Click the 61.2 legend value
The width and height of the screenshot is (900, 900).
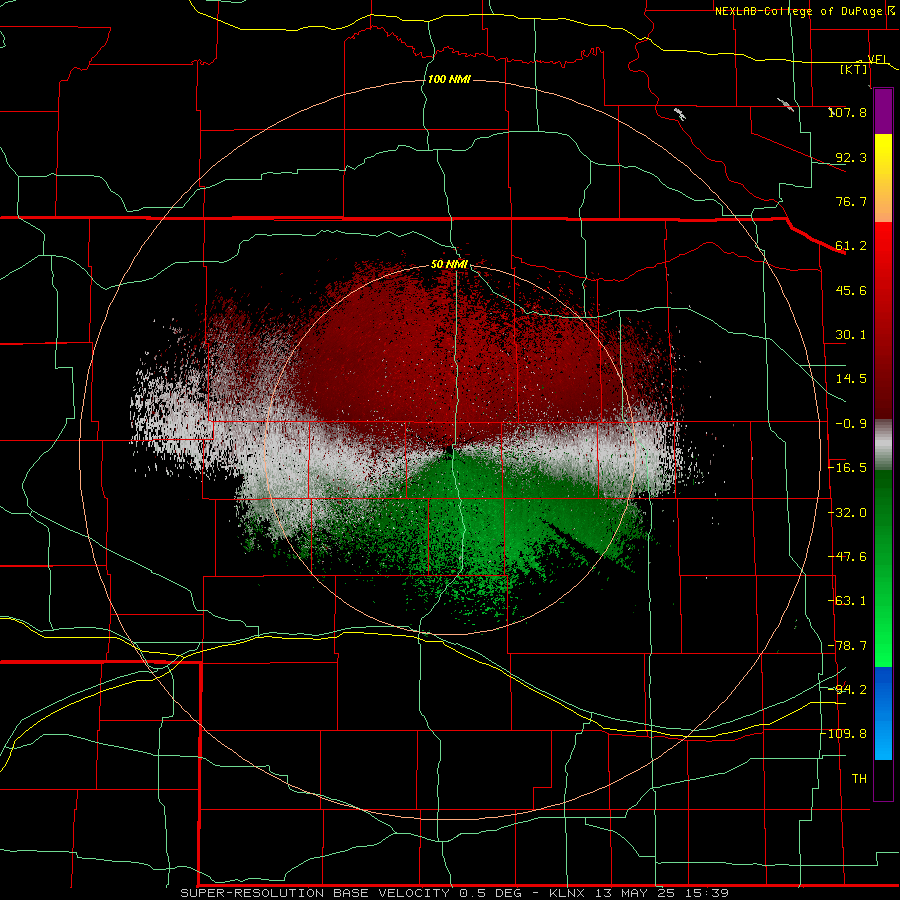tap(851, 246)
